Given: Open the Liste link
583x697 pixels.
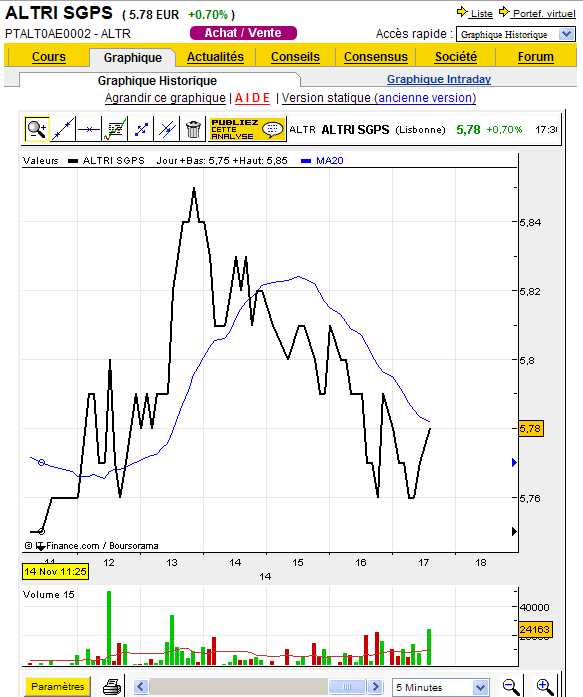Looking at the screenshot, I should [481, 13].
